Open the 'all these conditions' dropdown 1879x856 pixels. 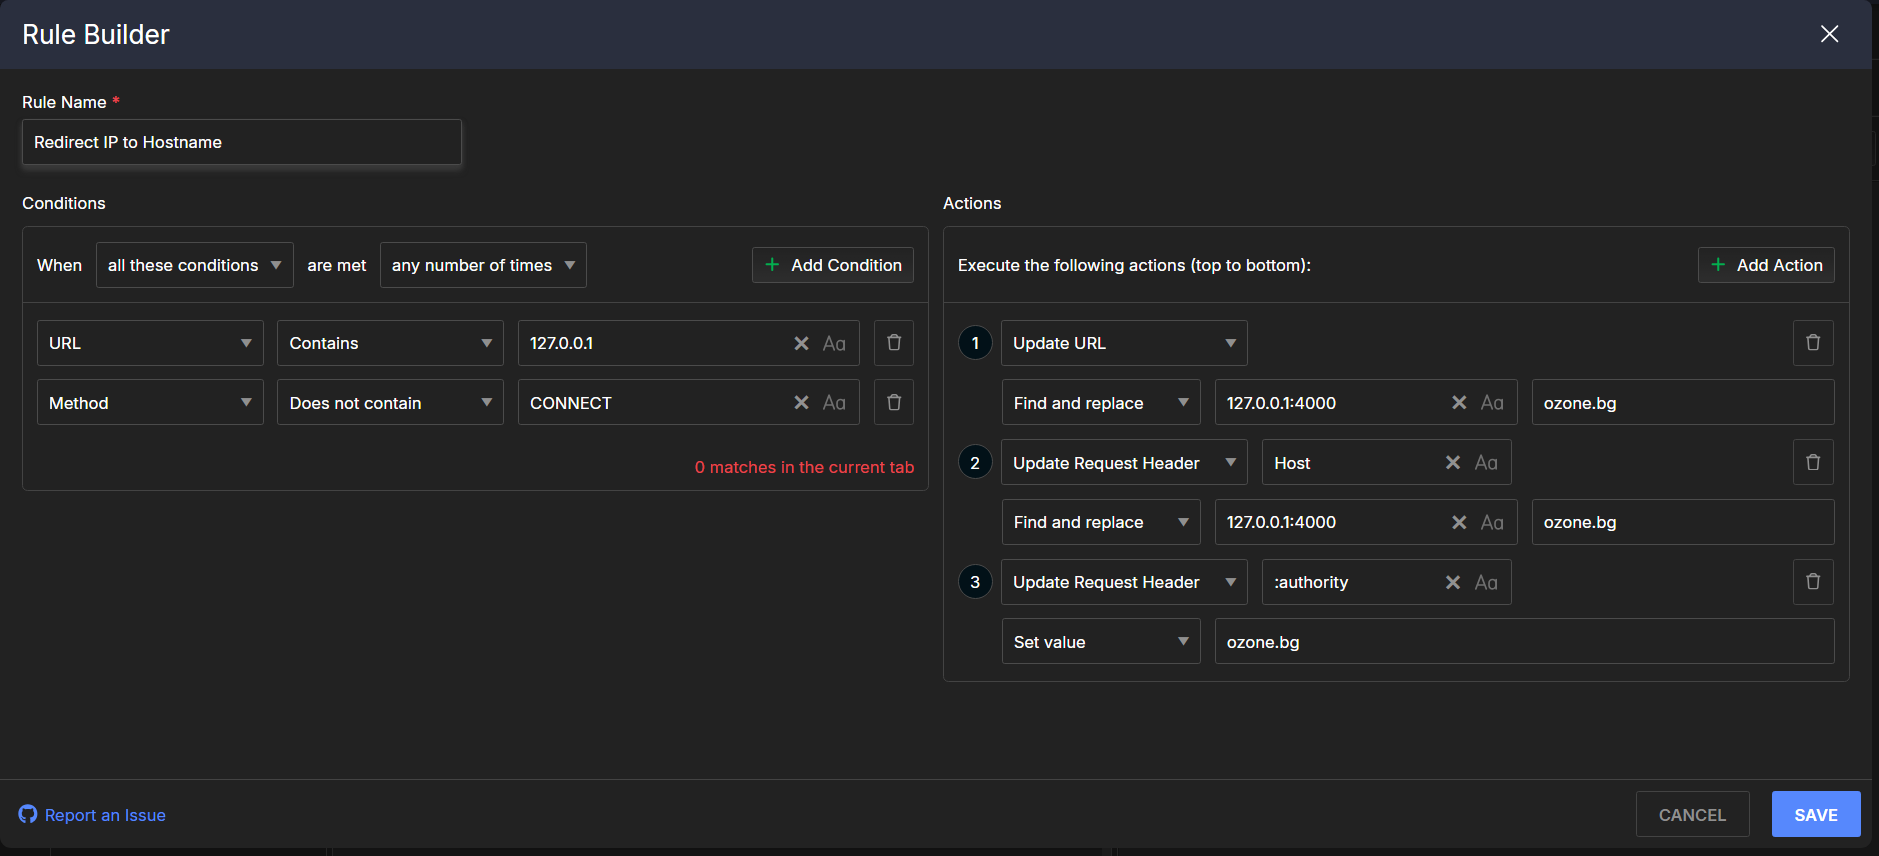[x=194, y=265]
